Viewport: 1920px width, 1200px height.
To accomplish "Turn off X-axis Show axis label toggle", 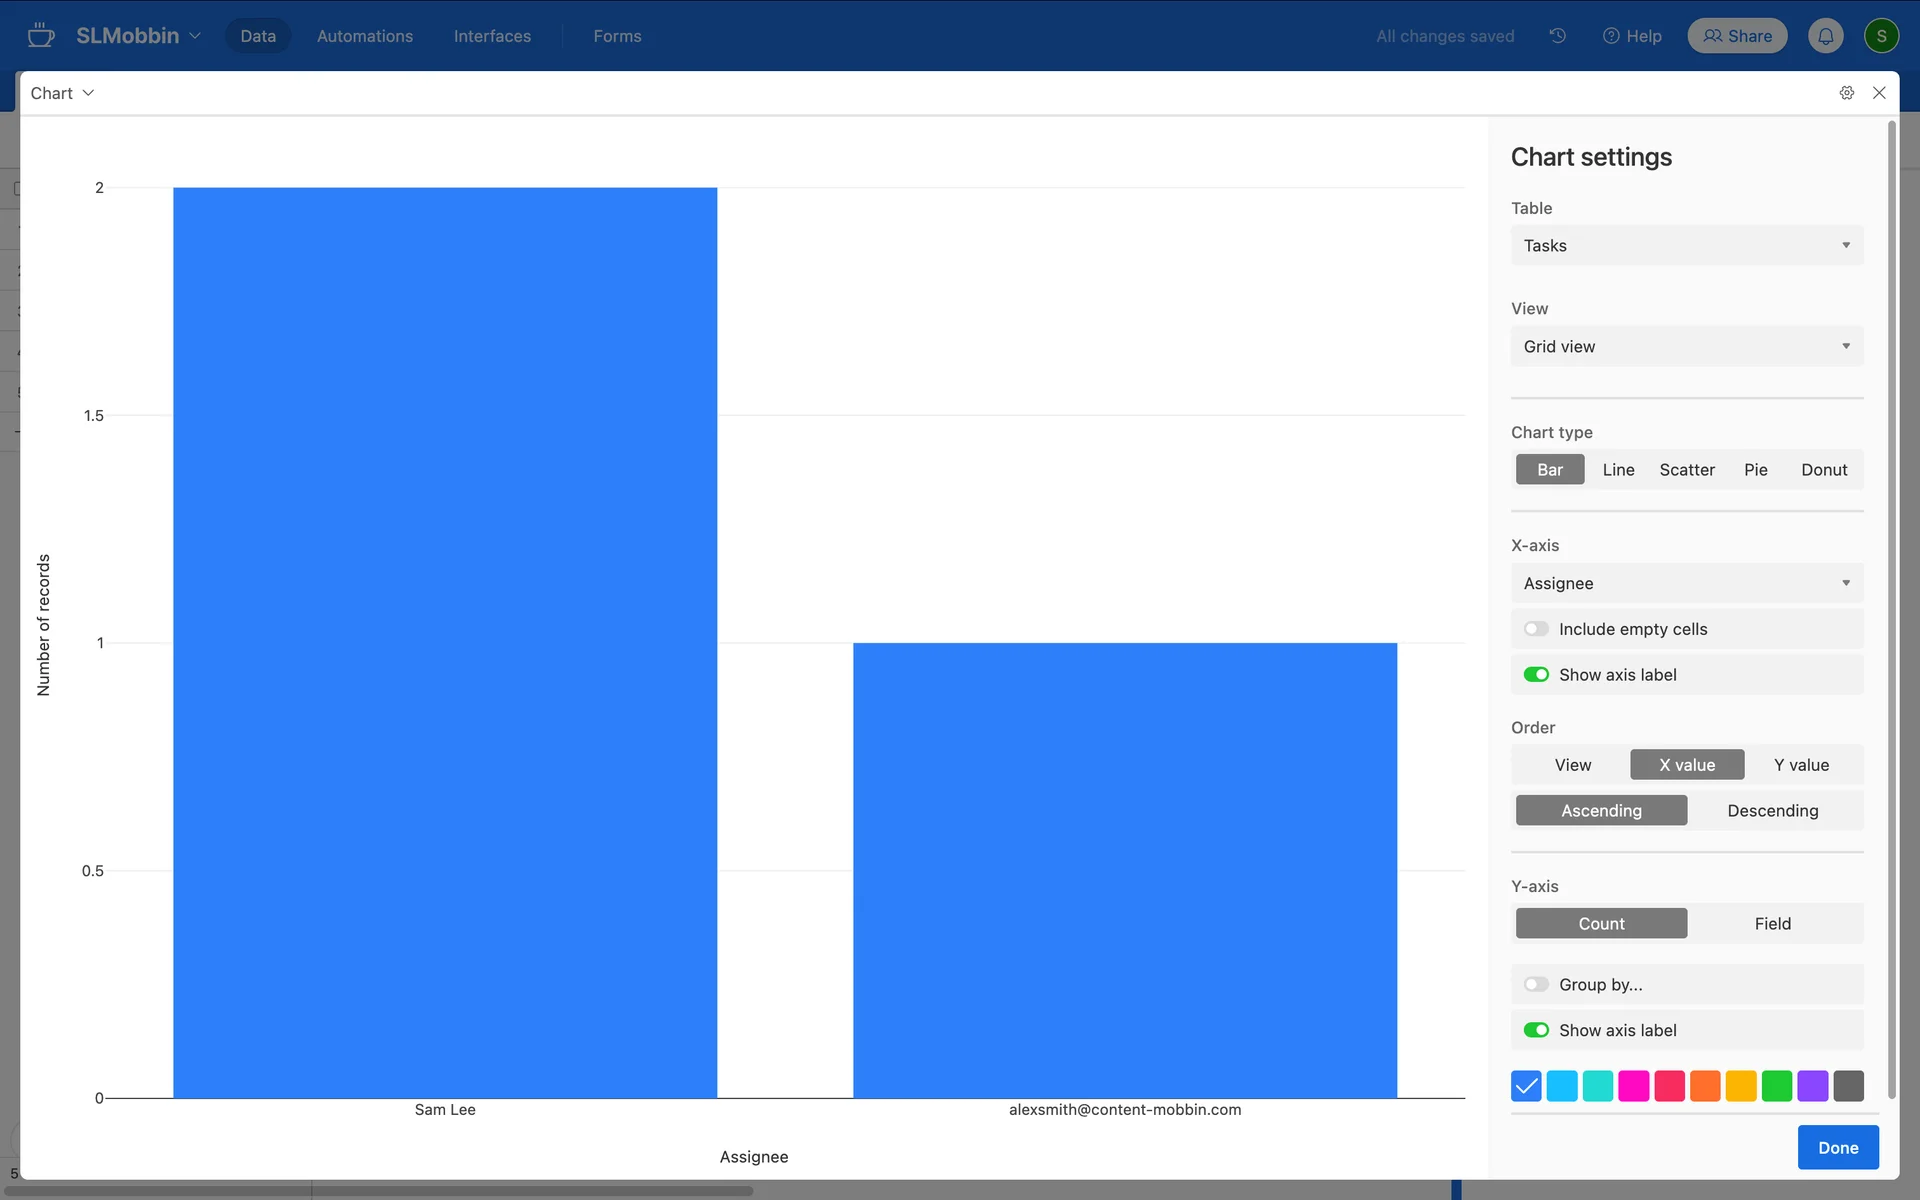I will coord(1536,675).
